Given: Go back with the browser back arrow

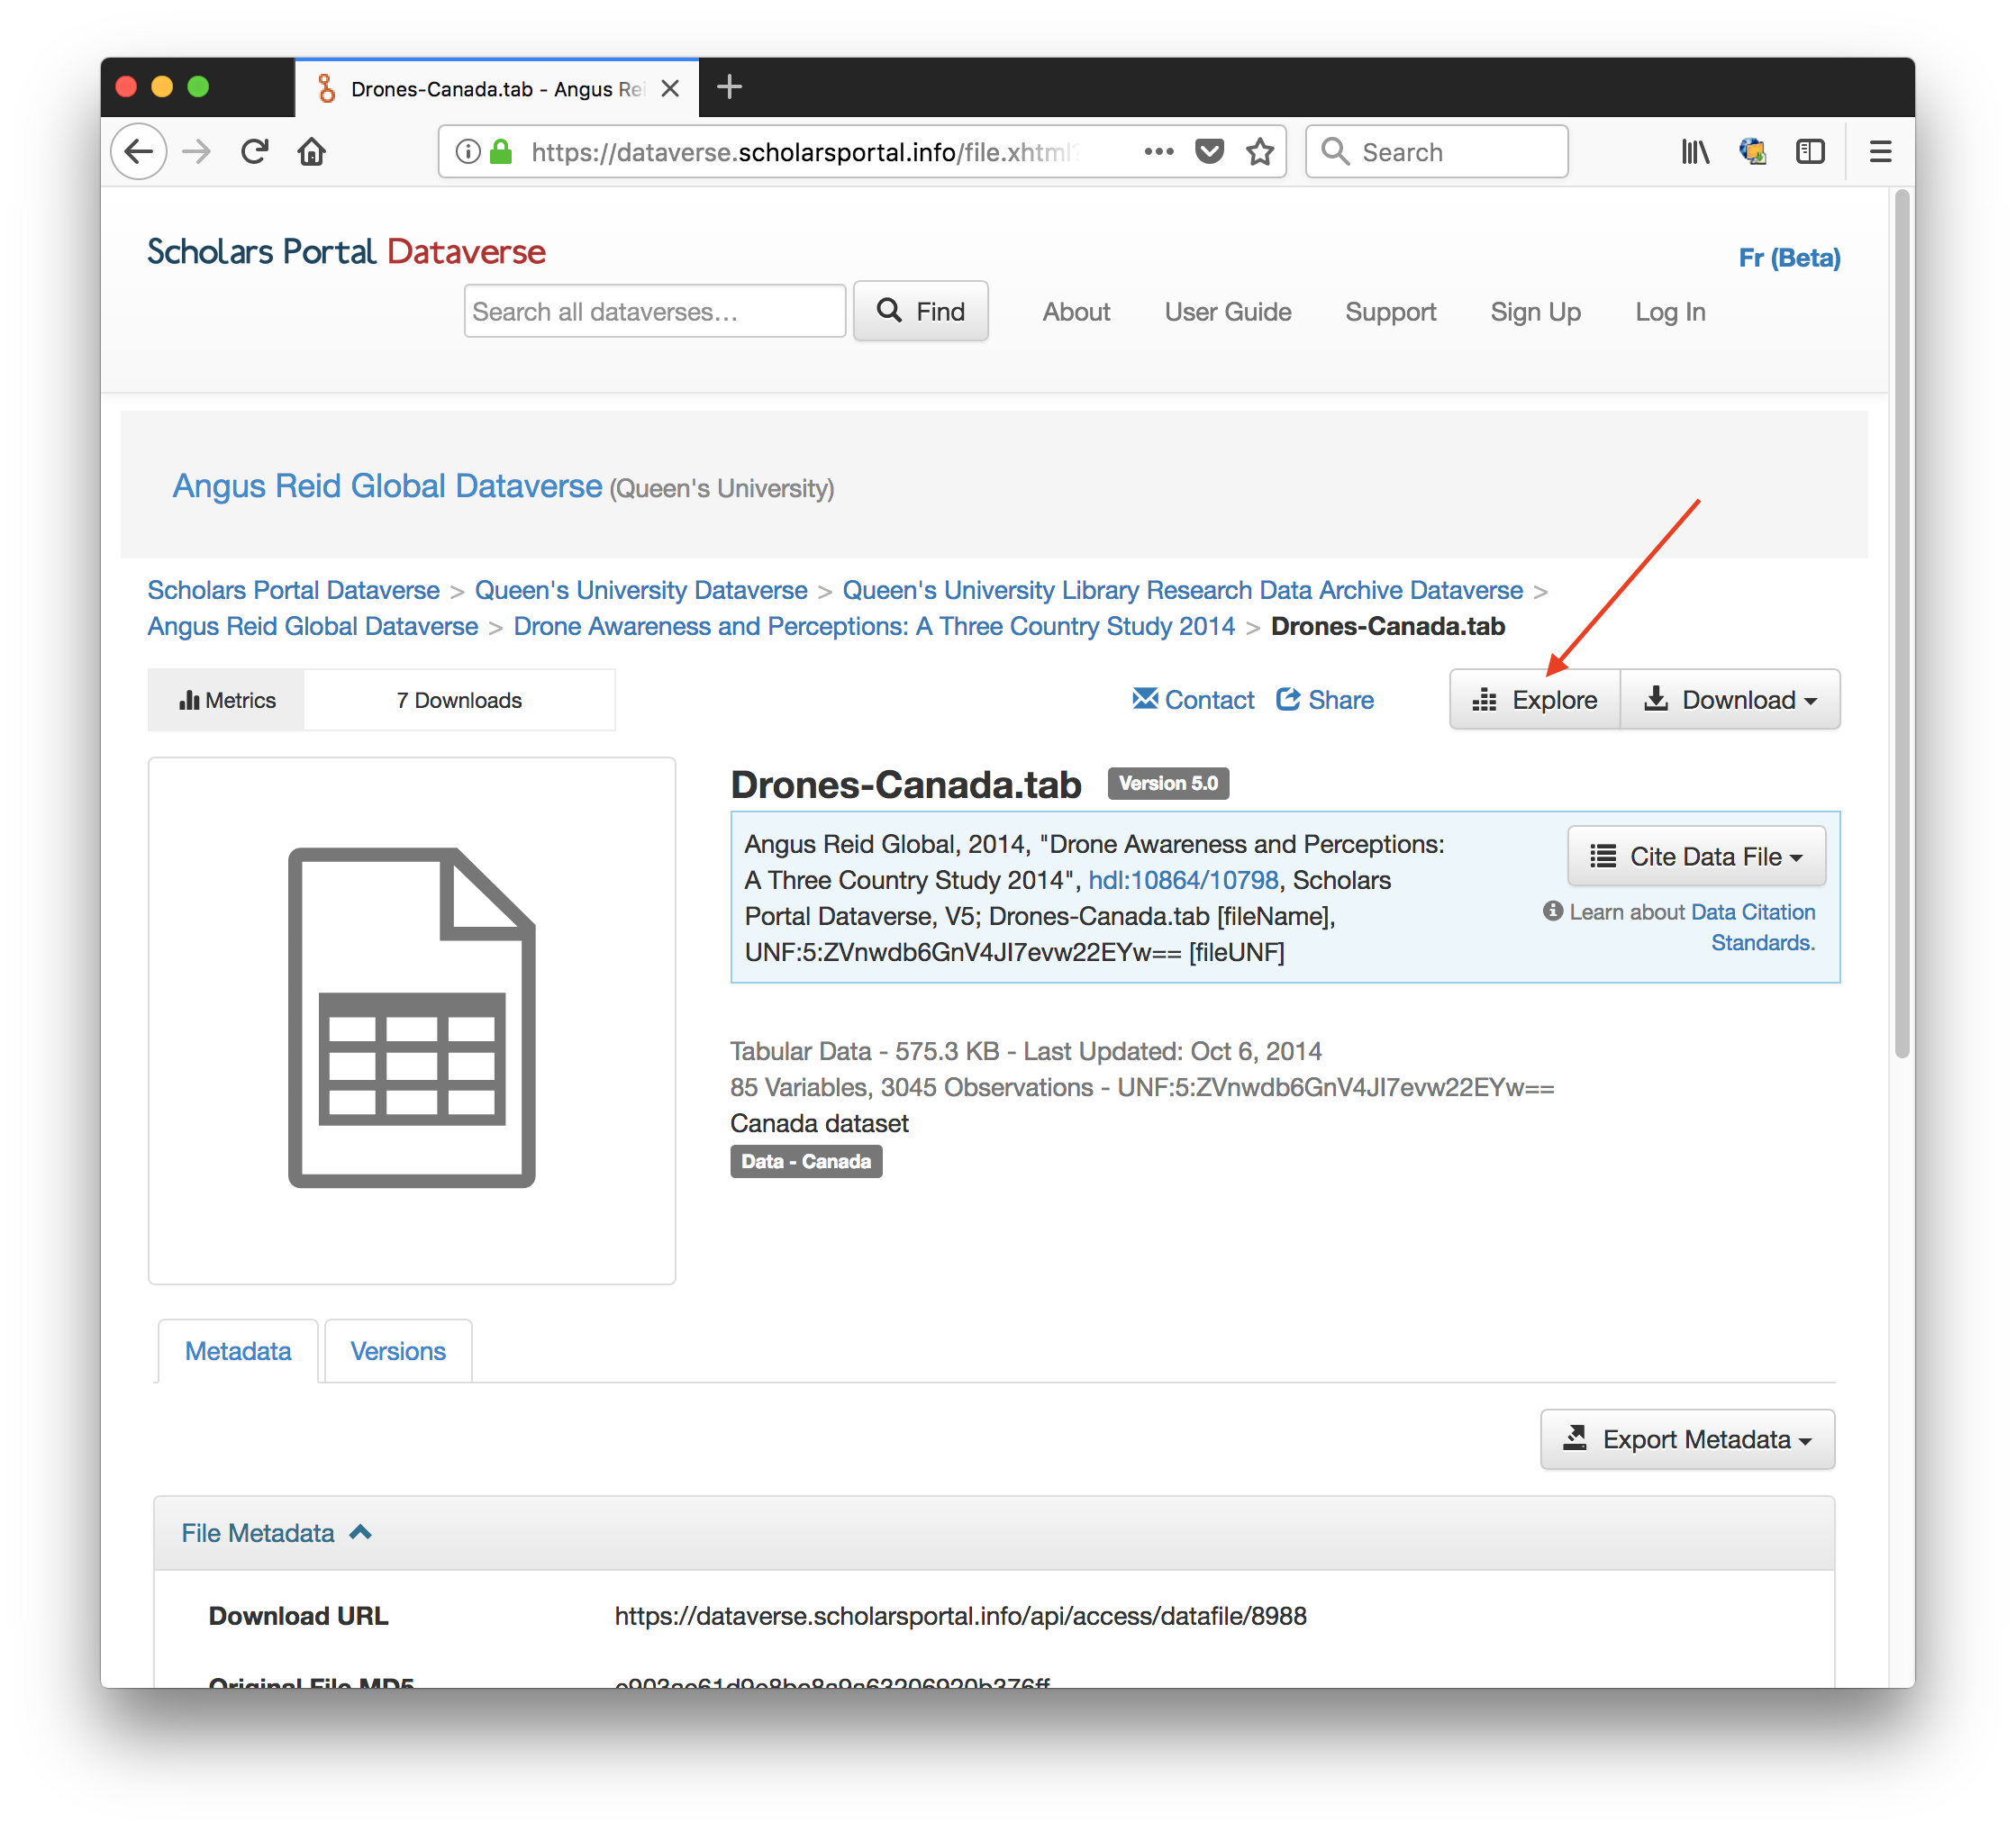Looking at the screenshot, I should click(138, 152).
